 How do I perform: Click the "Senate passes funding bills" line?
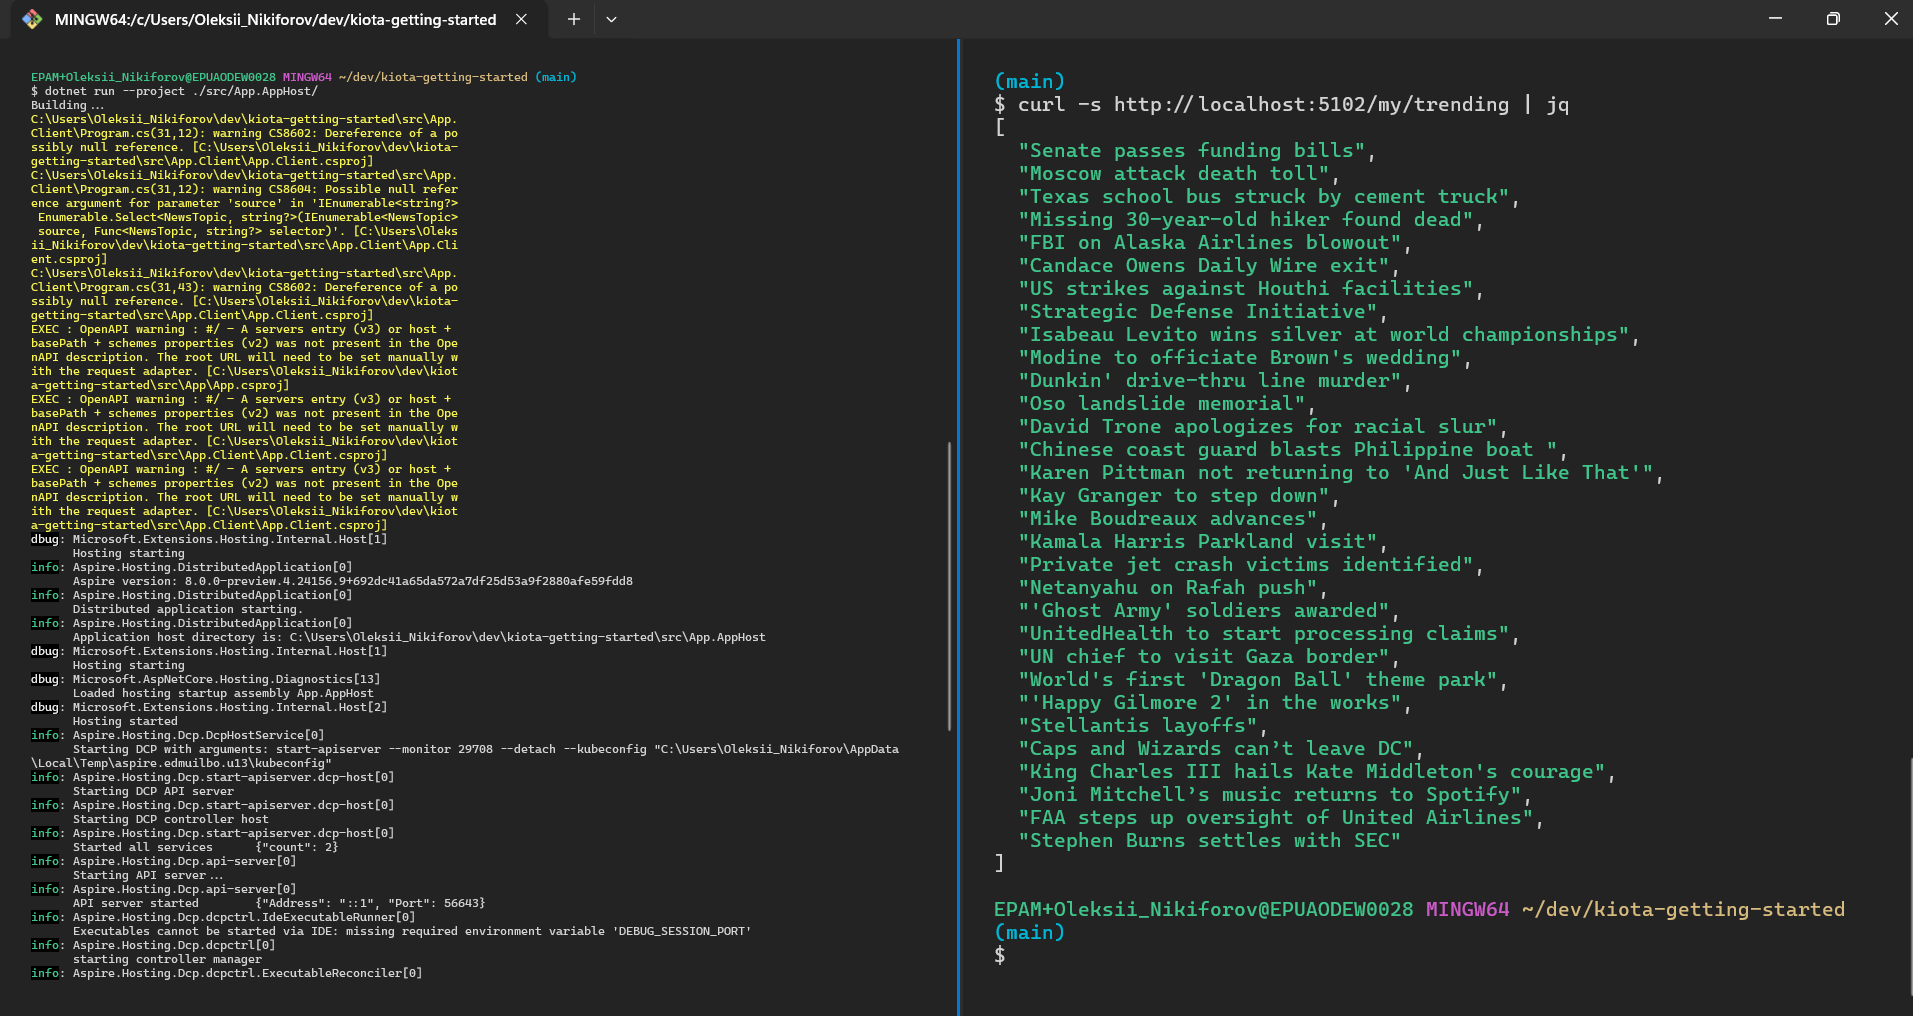coord(1196,150)
